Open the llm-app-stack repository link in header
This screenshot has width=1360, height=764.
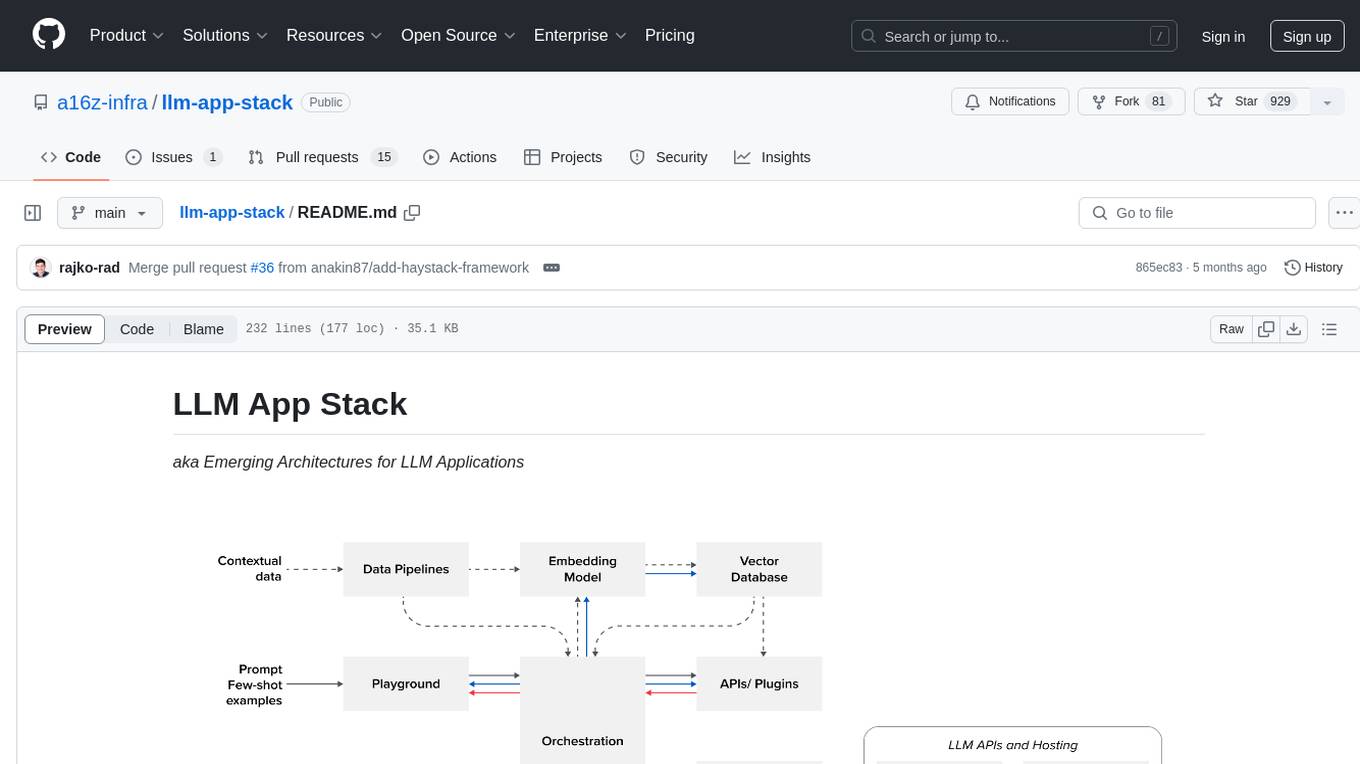point(227,102)
